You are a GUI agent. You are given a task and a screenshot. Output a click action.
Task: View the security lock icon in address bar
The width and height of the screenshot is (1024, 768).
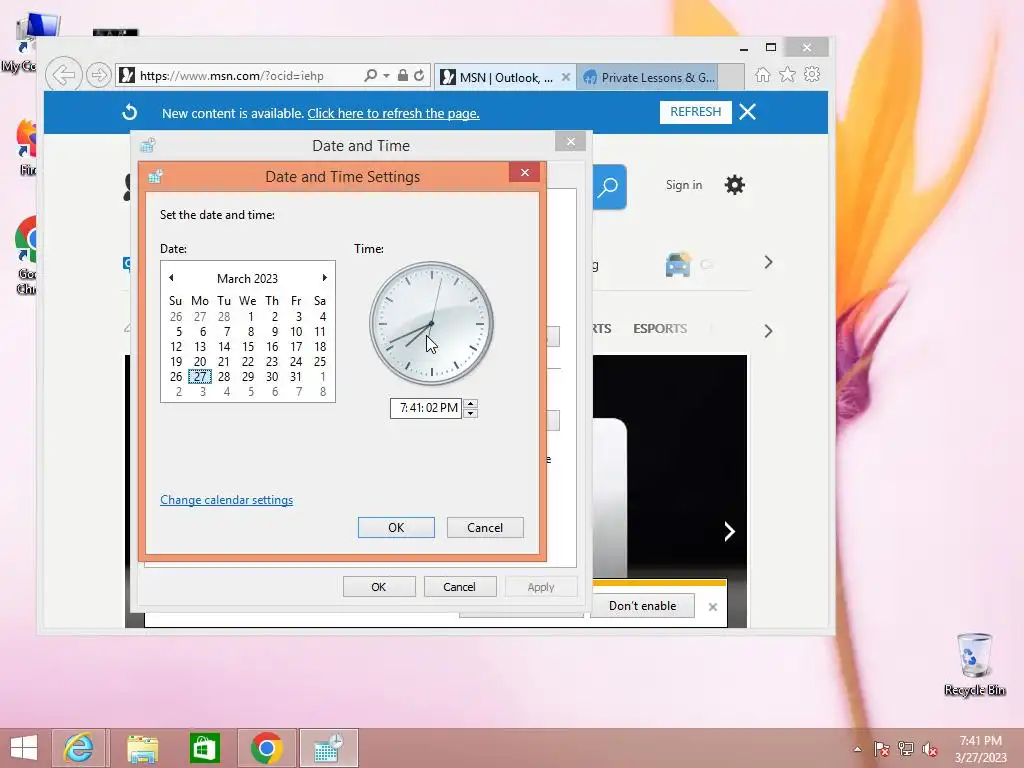click(403, 76)
